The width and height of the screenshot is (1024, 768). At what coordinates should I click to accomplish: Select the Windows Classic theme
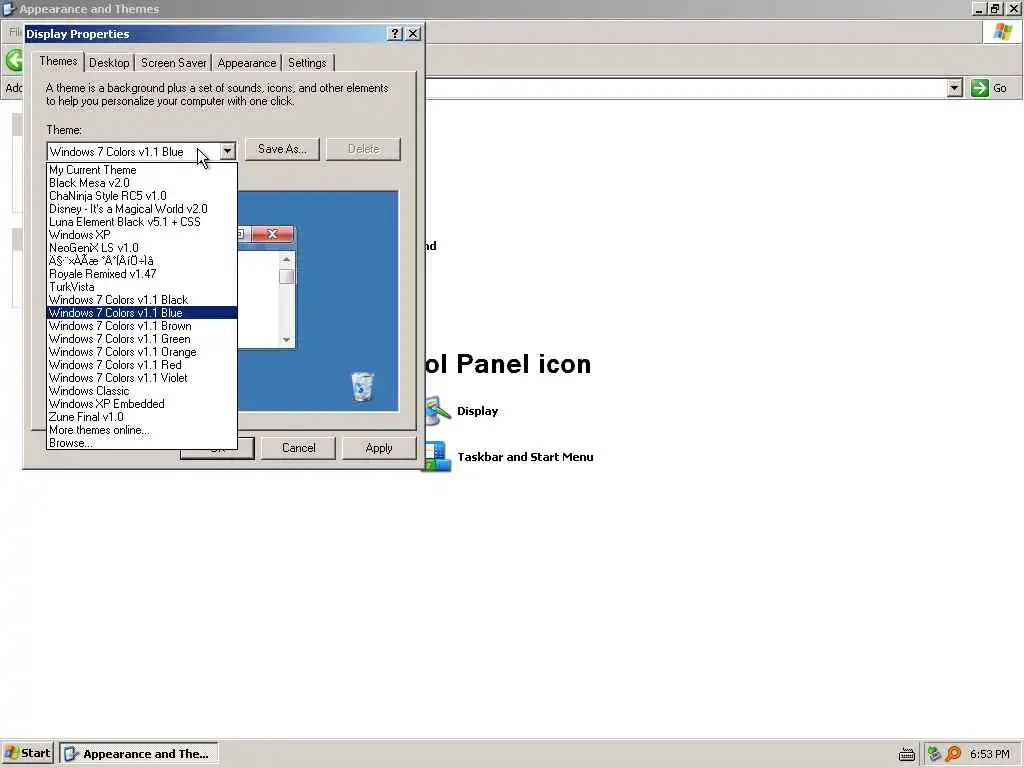(142, 391)
